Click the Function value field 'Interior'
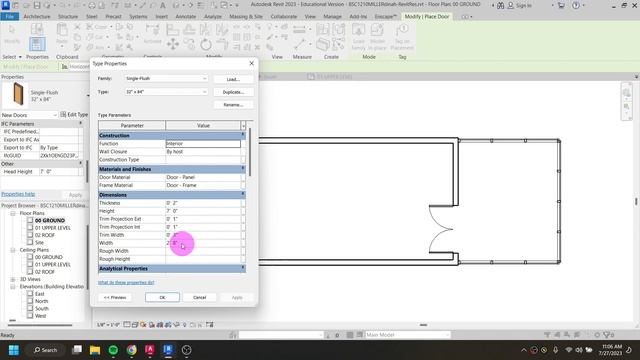 coord(203,144)
